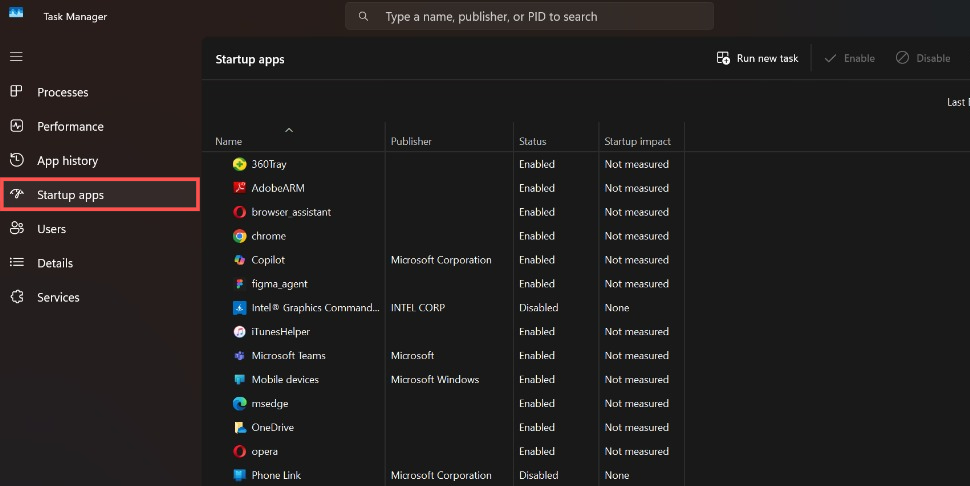The image size is (970, 486).
Task: Open the Details page
Action: click(x=100, y=263)
